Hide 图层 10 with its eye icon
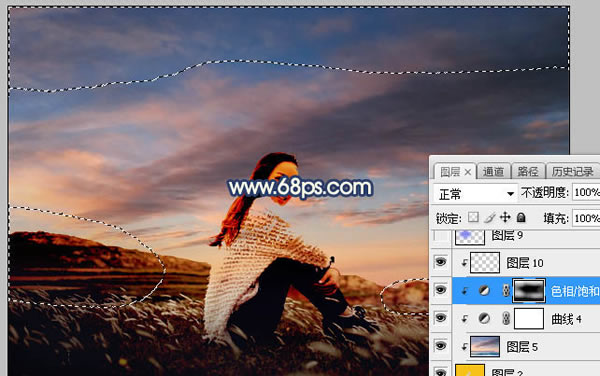 [x=440, y=262]
